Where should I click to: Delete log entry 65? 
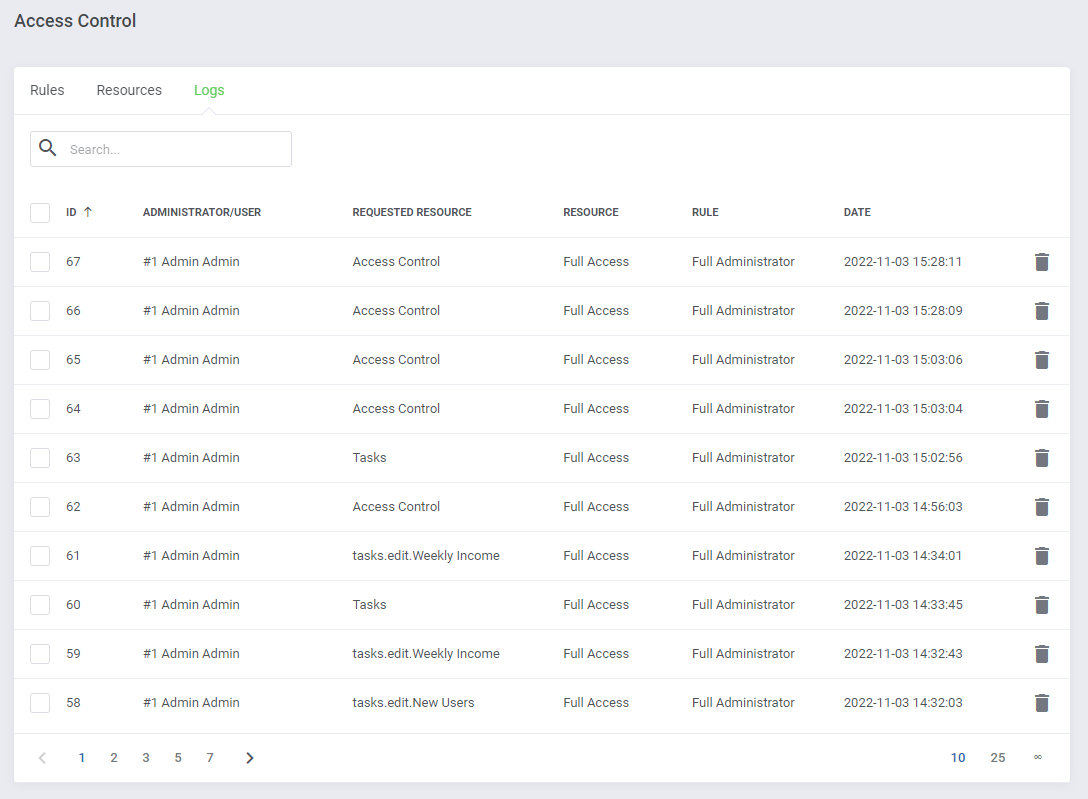coord(1042,360)
